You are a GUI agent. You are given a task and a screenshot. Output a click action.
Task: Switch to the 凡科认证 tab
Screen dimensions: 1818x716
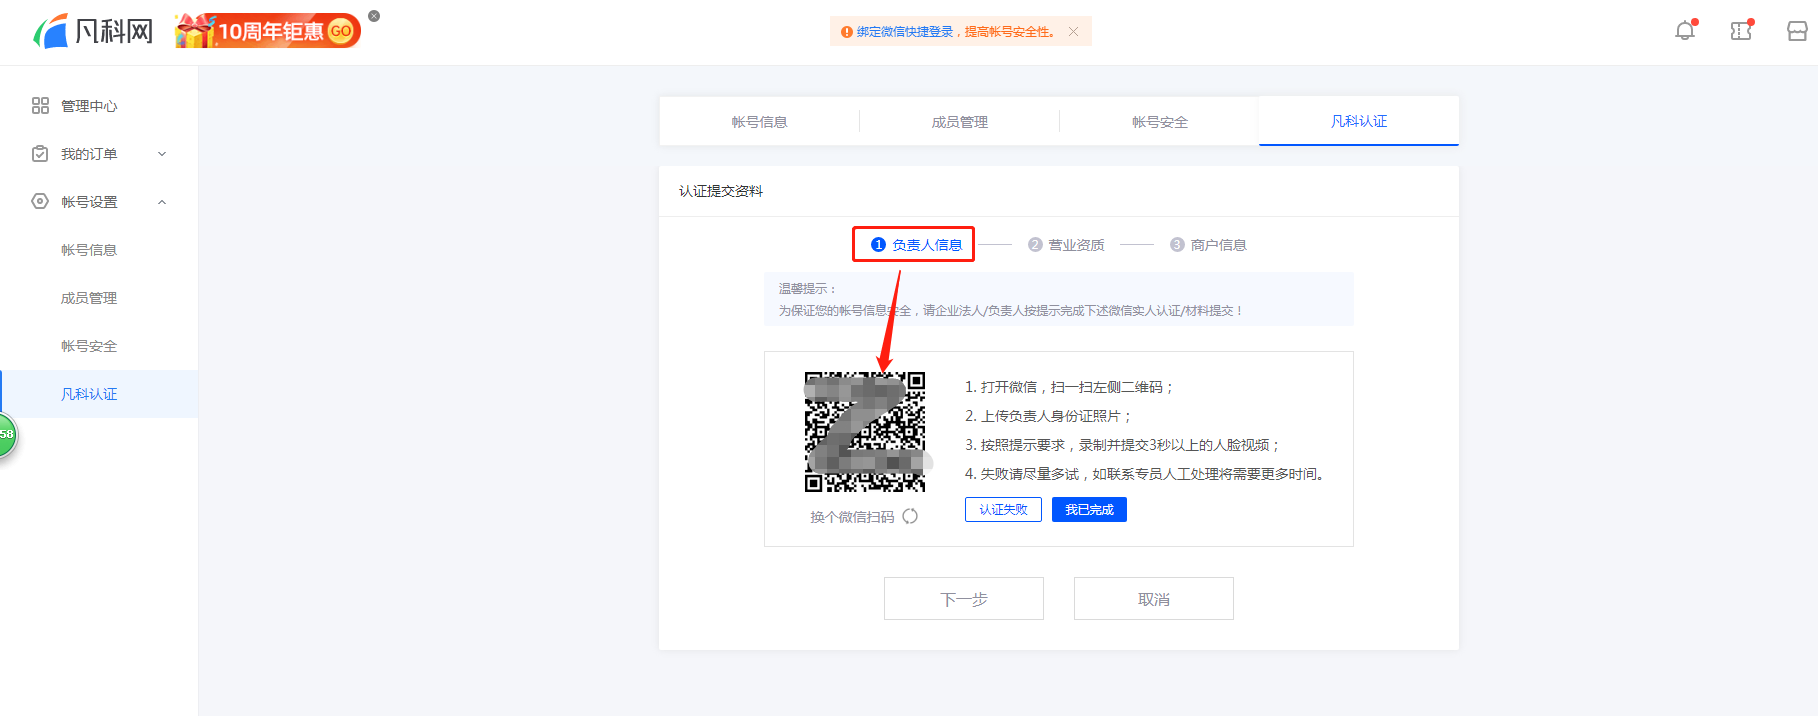1359,121
